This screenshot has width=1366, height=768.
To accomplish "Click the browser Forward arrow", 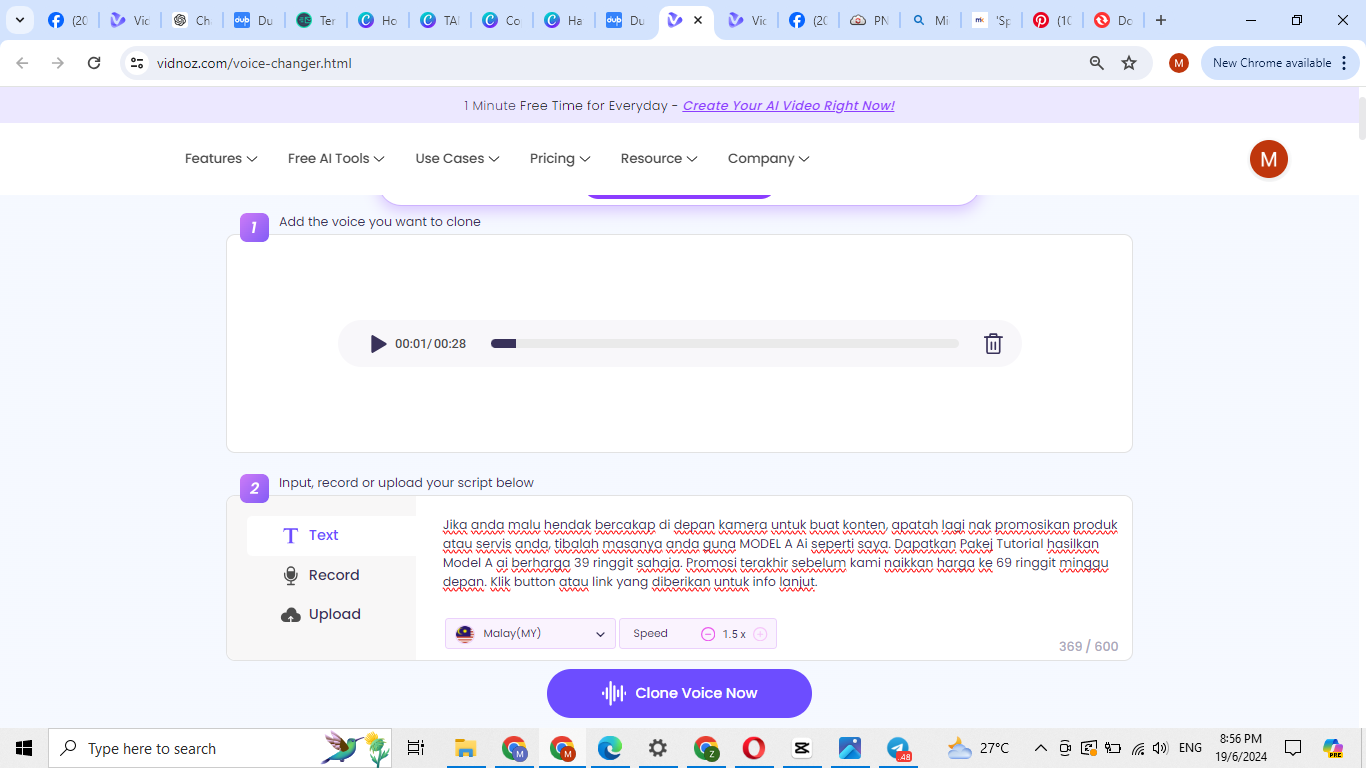I will click(58, 63).
